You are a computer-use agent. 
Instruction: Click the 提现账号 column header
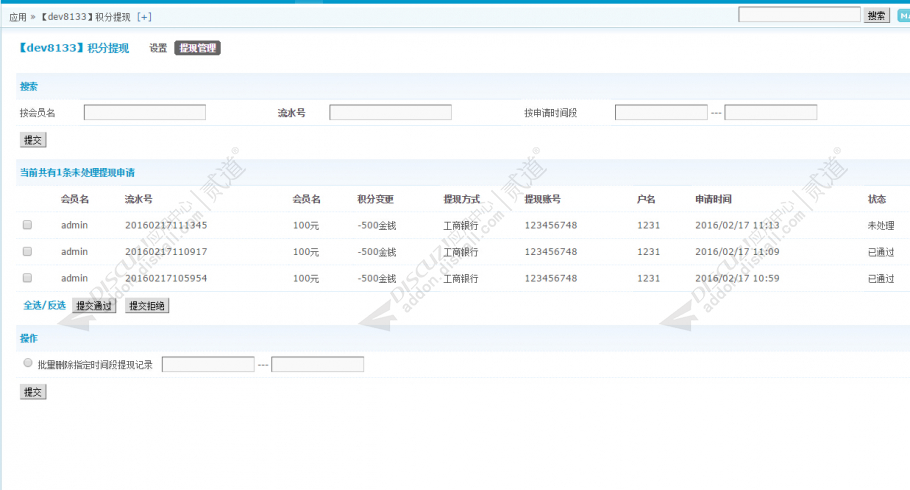tap(543, 199)
